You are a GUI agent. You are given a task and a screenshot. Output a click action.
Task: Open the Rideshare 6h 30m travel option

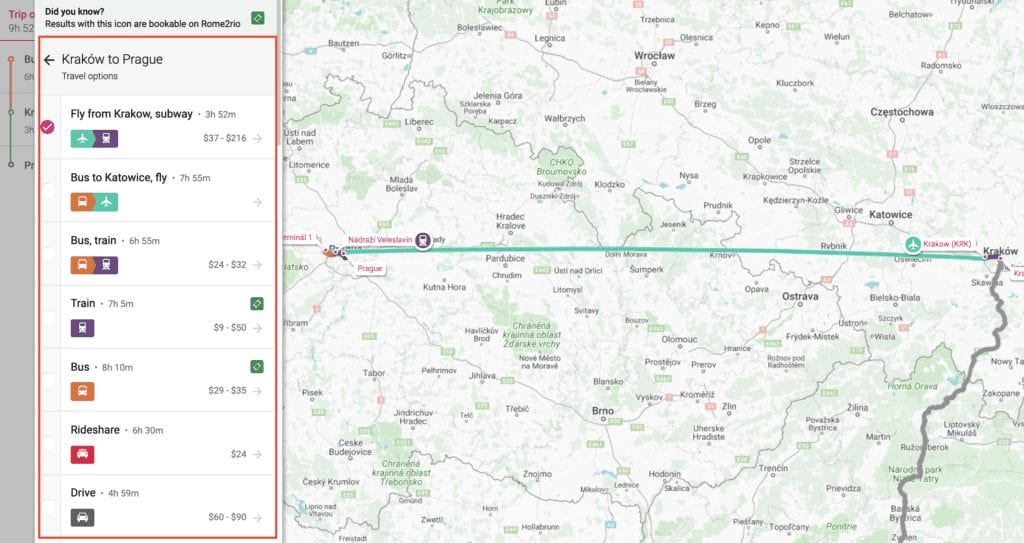157,443
